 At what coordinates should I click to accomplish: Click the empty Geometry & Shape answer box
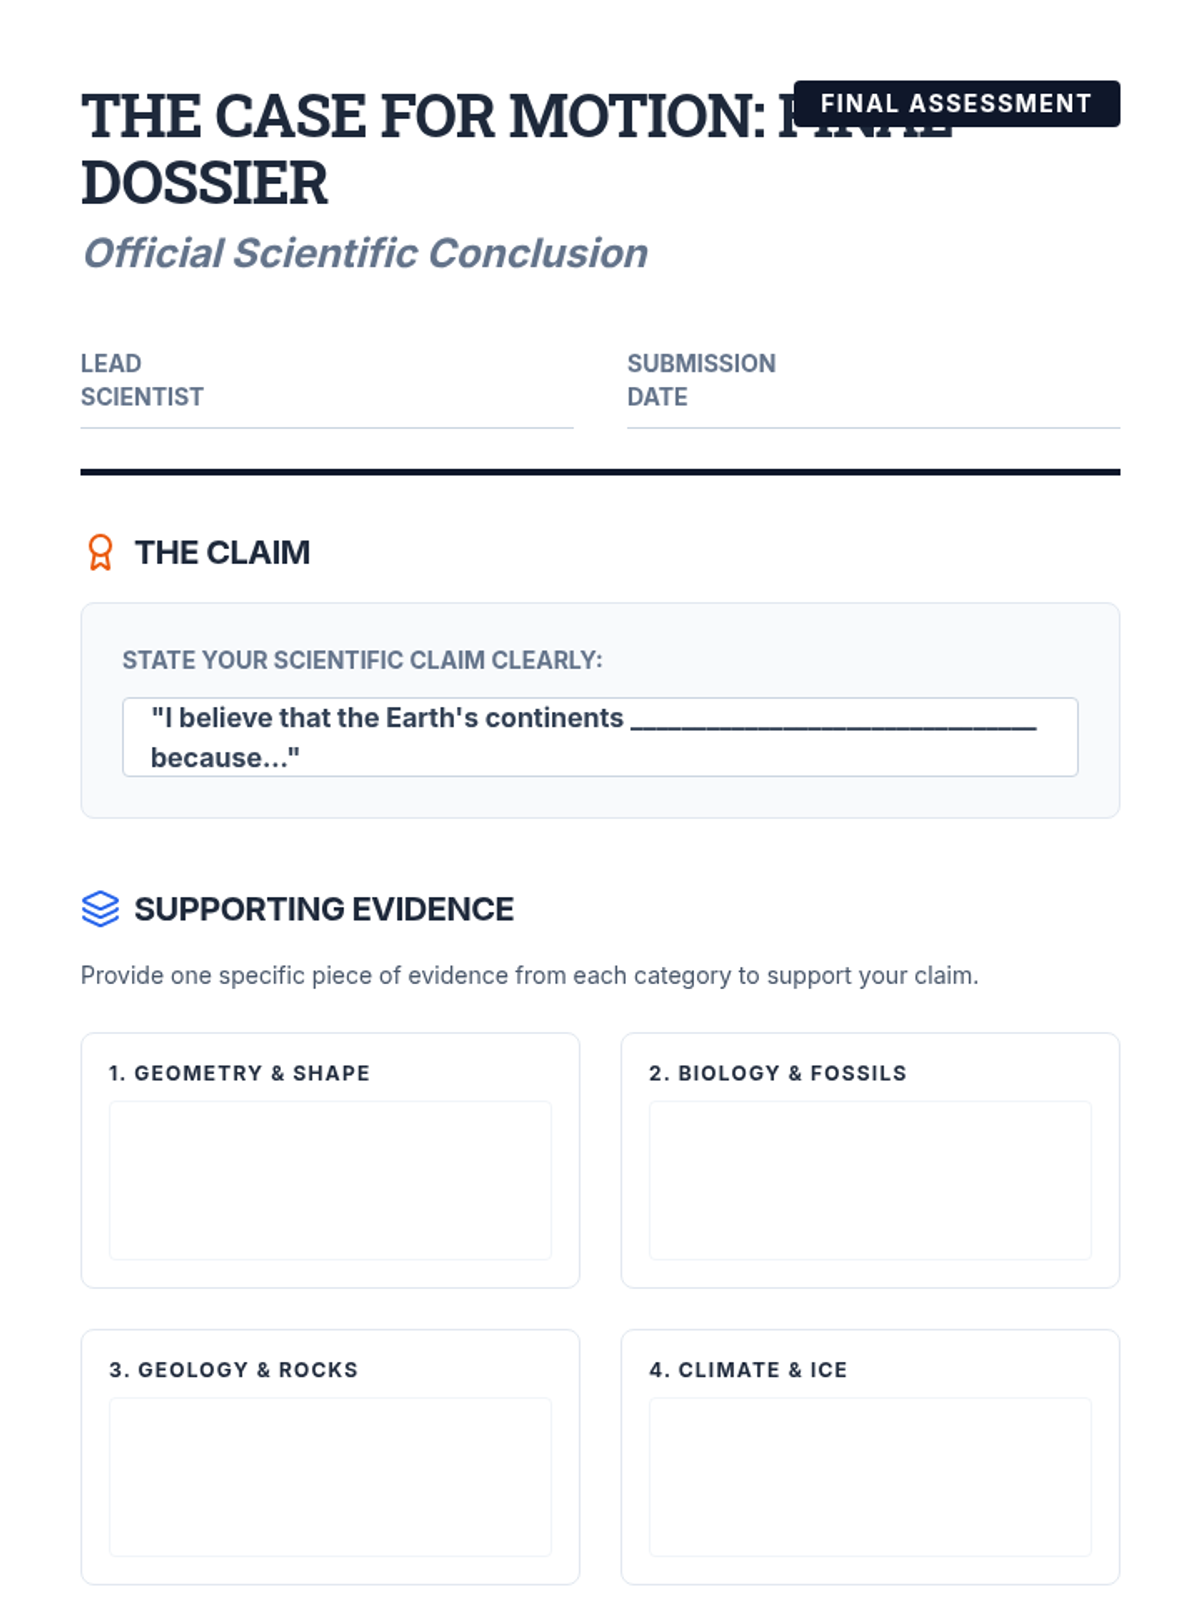point(330,1180)
